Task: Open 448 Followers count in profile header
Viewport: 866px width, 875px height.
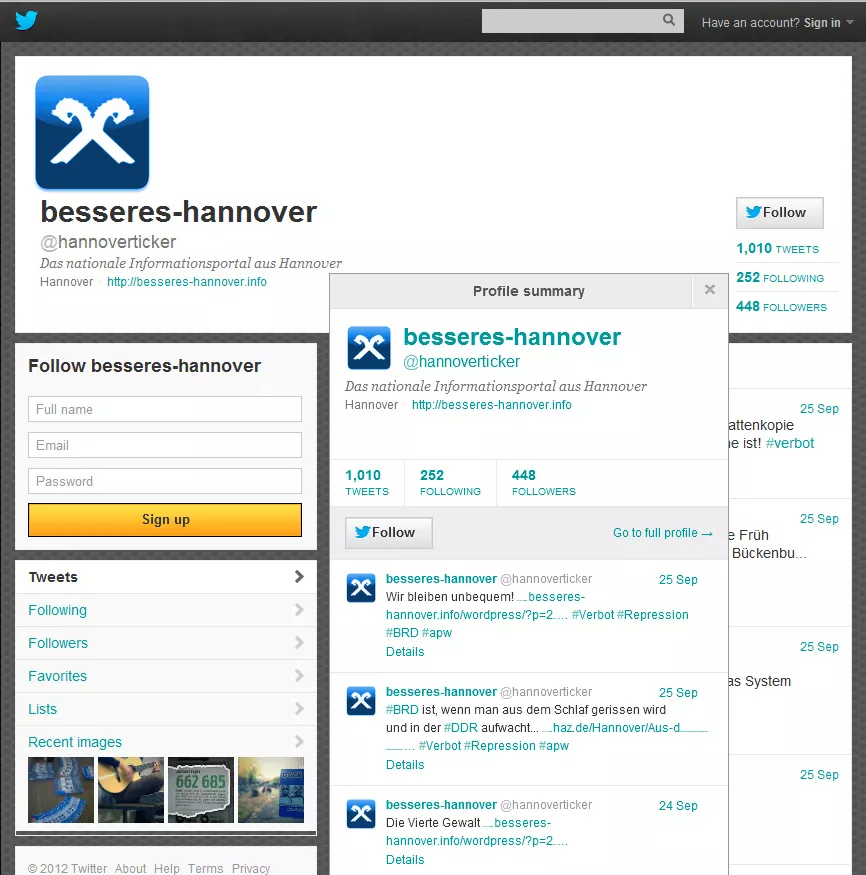Action: [x=781, y=306]
